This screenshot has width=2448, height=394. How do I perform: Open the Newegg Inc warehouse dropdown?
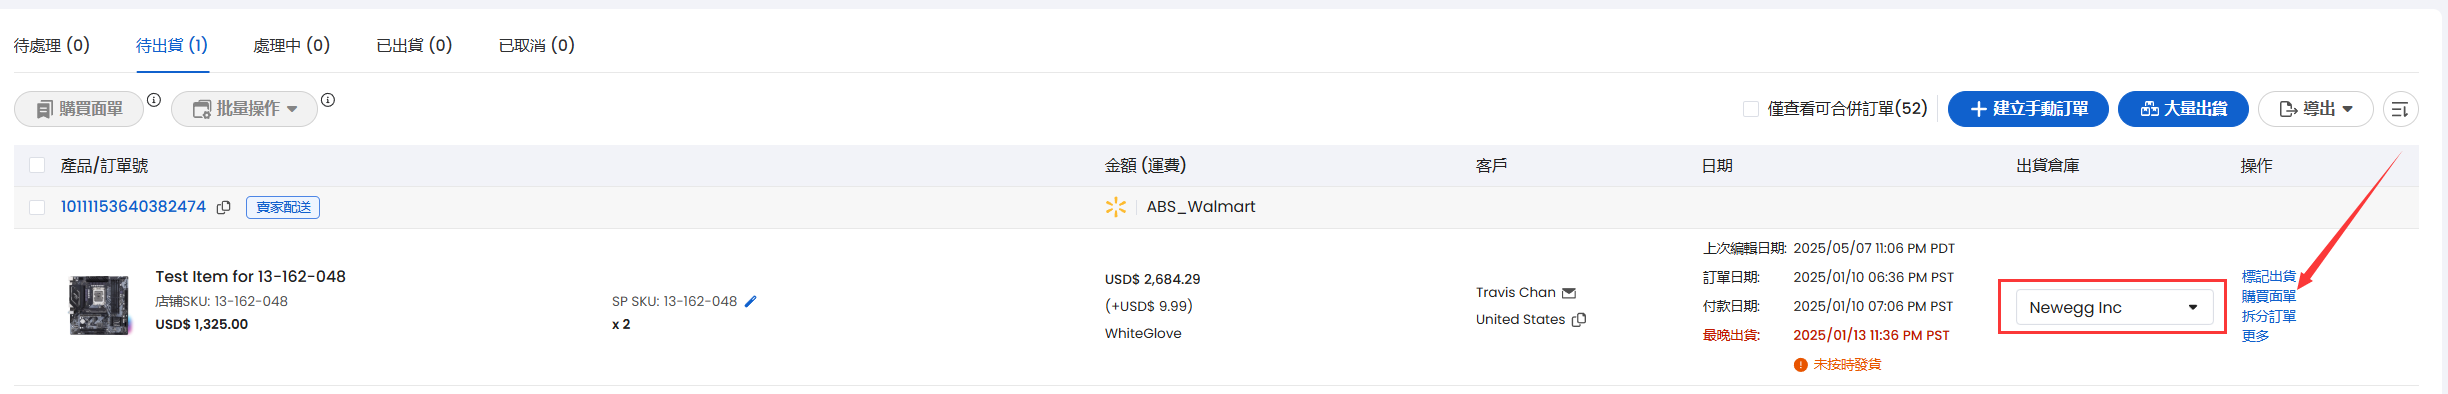click(2114, 308)
